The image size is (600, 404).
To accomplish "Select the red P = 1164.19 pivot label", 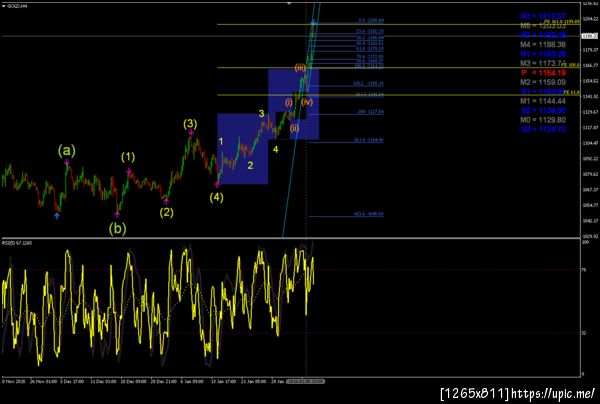I will pyautogui.click(x=543, y=73).
